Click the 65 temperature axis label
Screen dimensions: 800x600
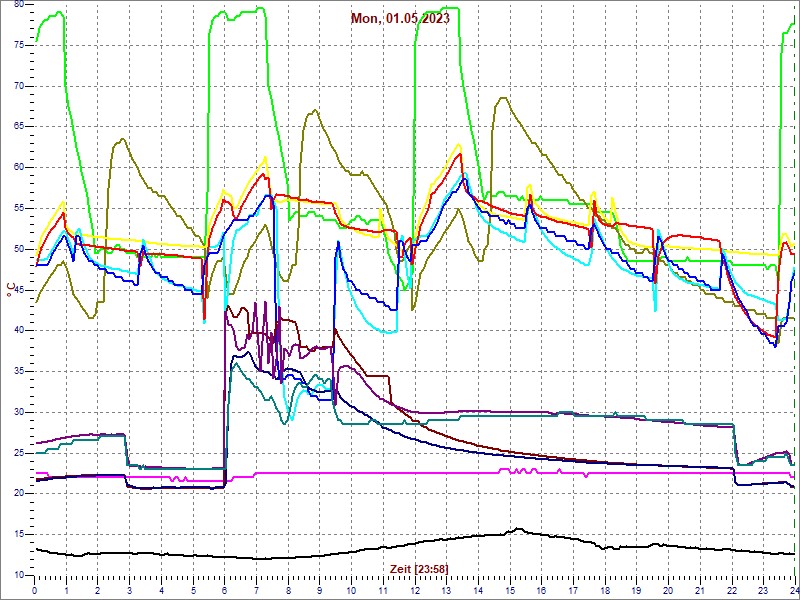tap(19, 127)
